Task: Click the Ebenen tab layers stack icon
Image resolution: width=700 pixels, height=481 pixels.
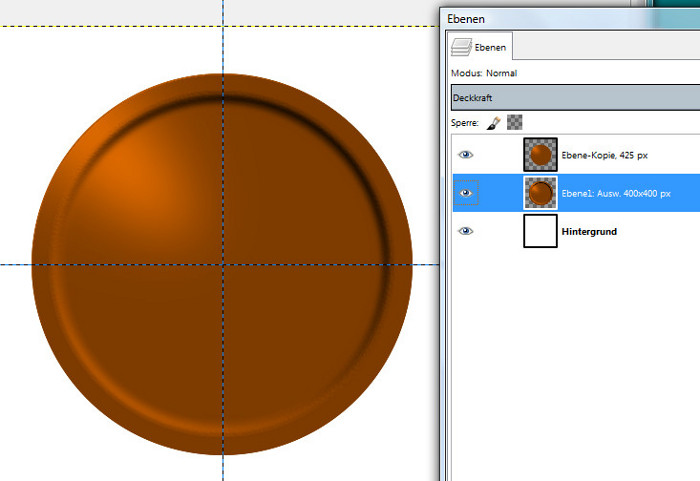Action: point(462,46)
